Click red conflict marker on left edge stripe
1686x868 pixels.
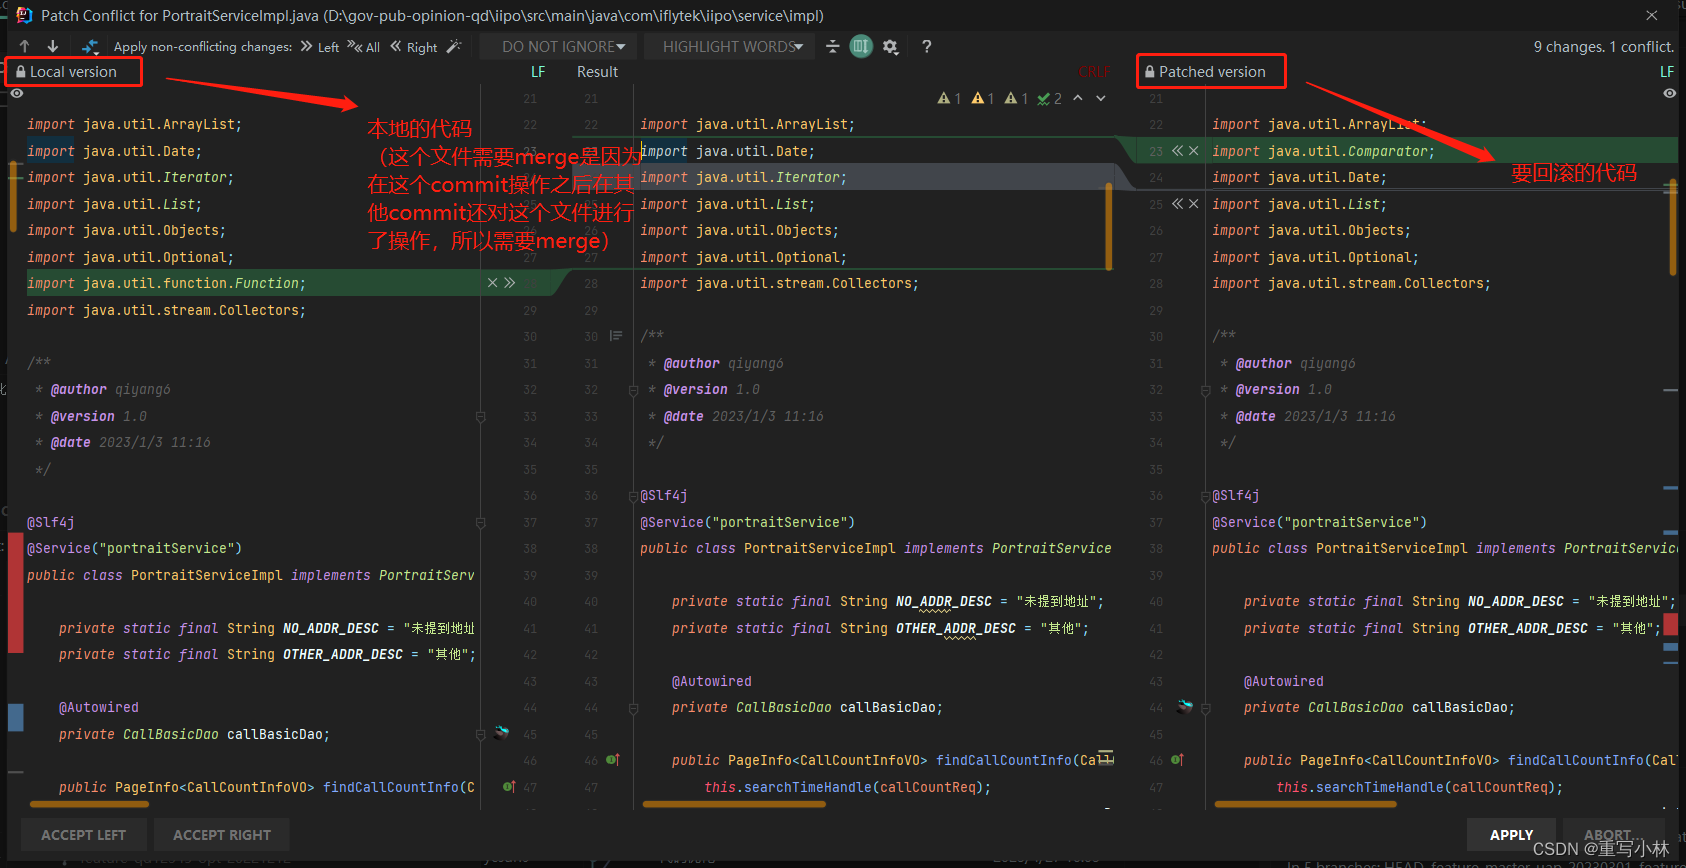click(x=15, y=593)
